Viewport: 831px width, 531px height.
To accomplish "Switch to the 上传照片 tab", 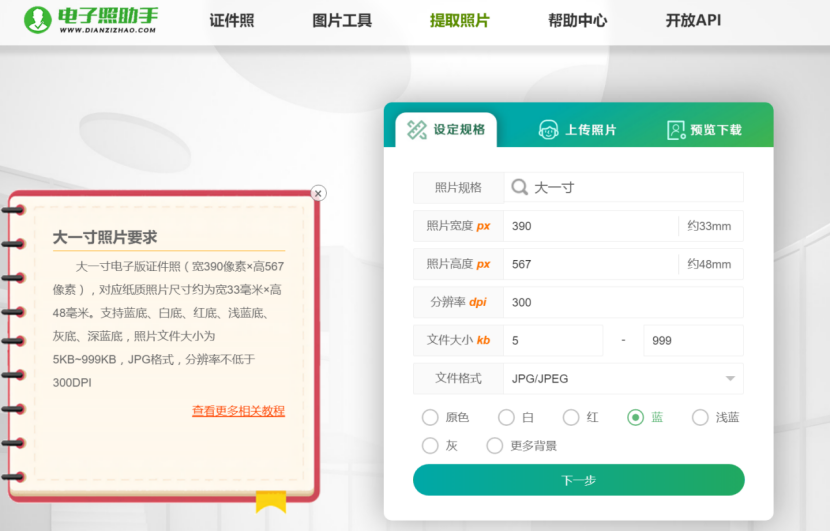I will click(578, 130).
